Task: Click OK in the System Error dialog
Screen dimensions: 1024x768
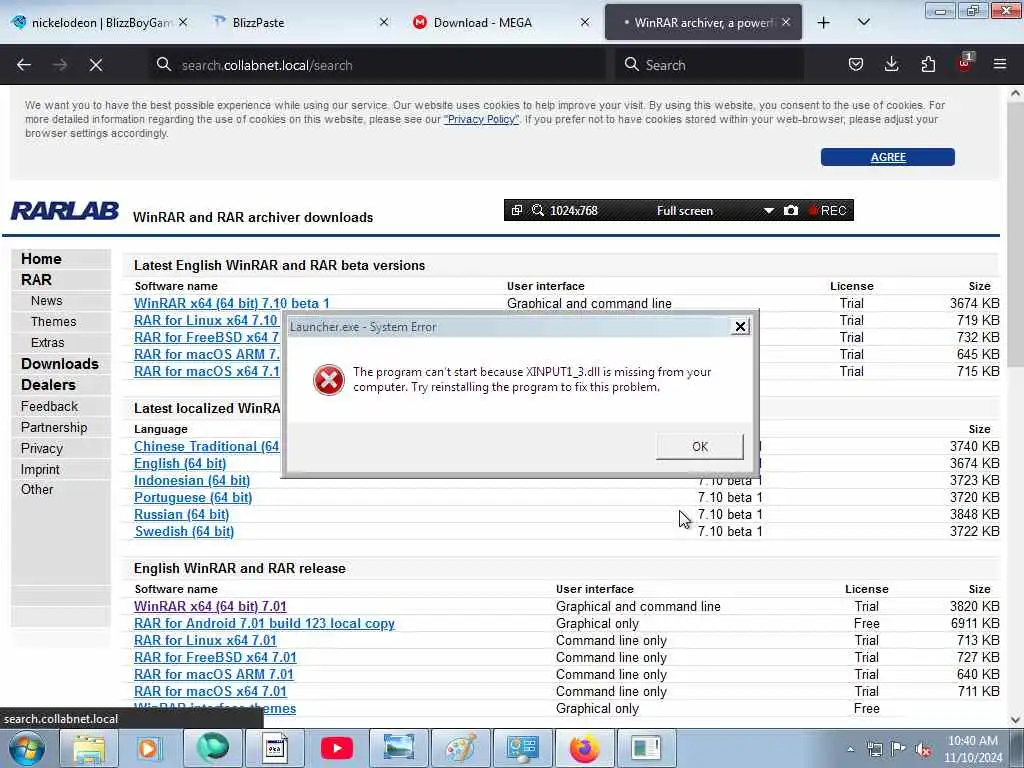Action: (x=700, y=447)
